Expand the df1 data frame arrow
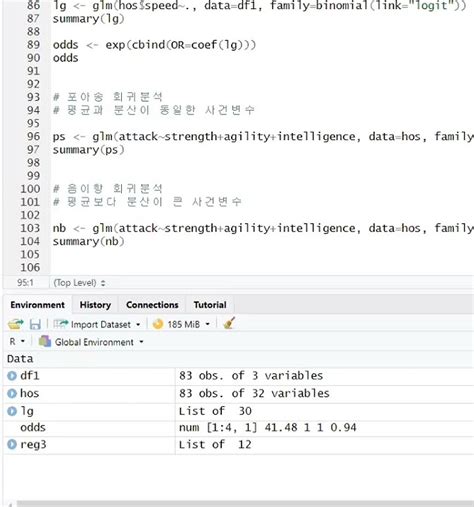The height and width of the screenshot is (507, 474). [x=12, y=376]
